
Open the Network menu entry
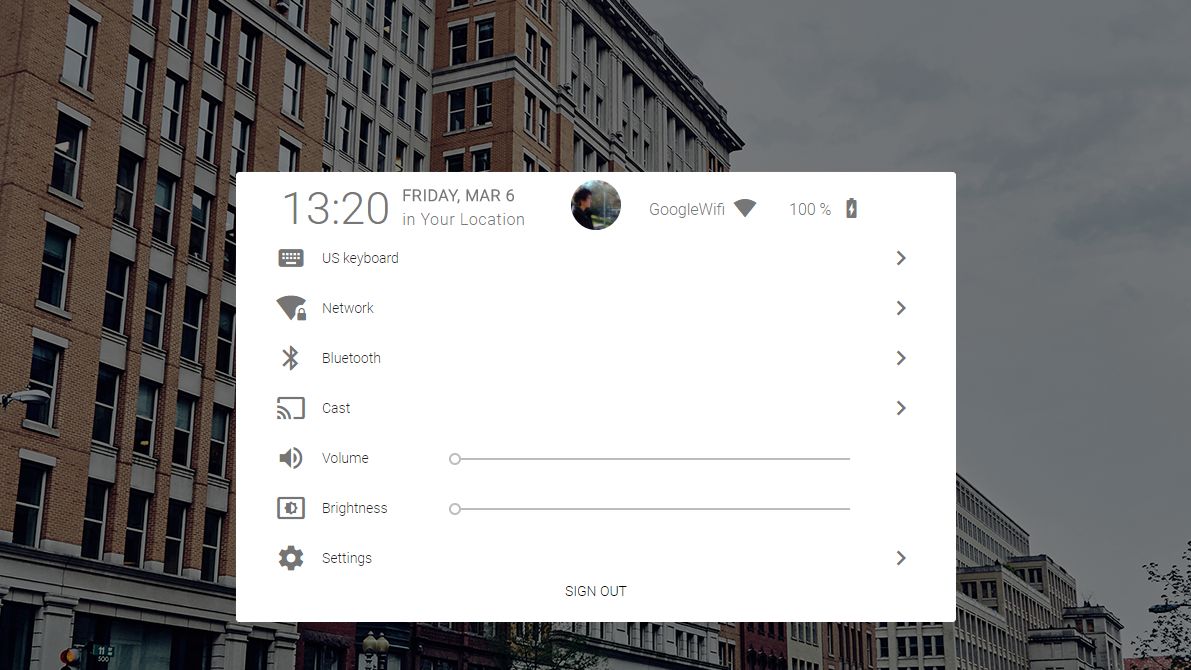tap(596, 308)
